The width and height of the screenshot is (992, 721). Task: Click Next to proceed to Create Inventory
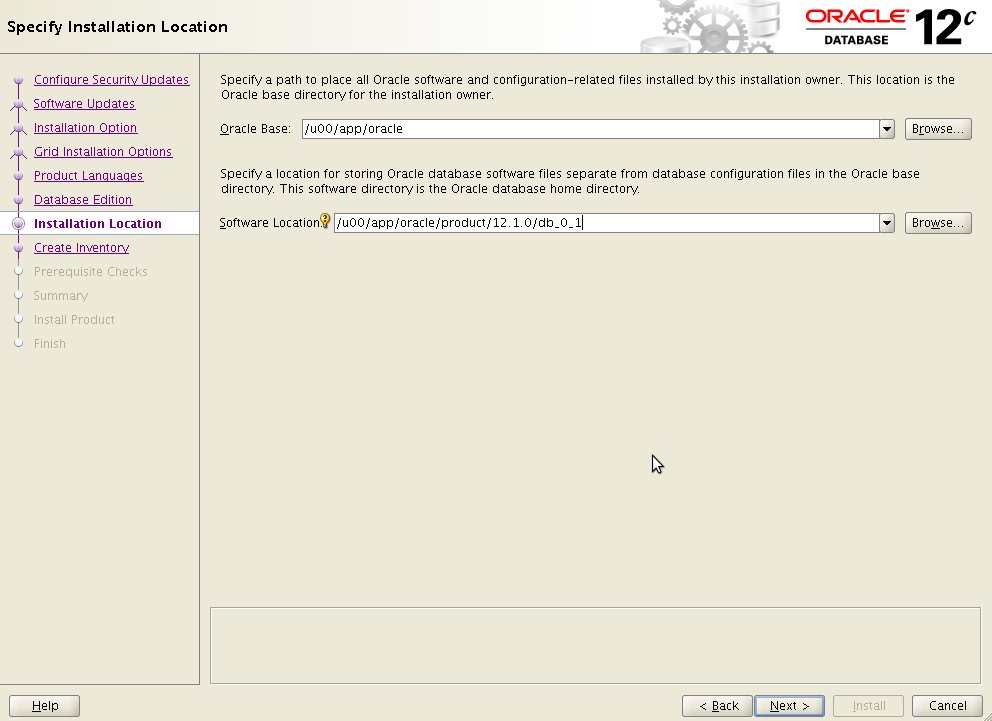(x=789, y=705)
